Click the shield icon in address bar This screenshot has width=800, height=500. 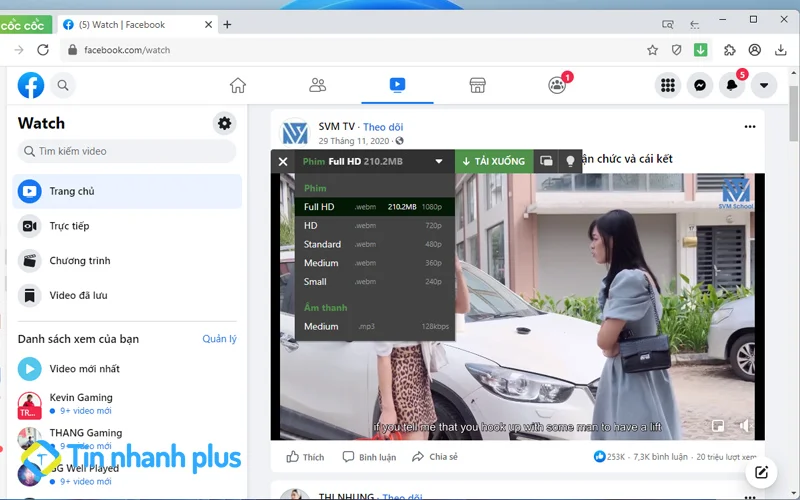click(677, 49)
